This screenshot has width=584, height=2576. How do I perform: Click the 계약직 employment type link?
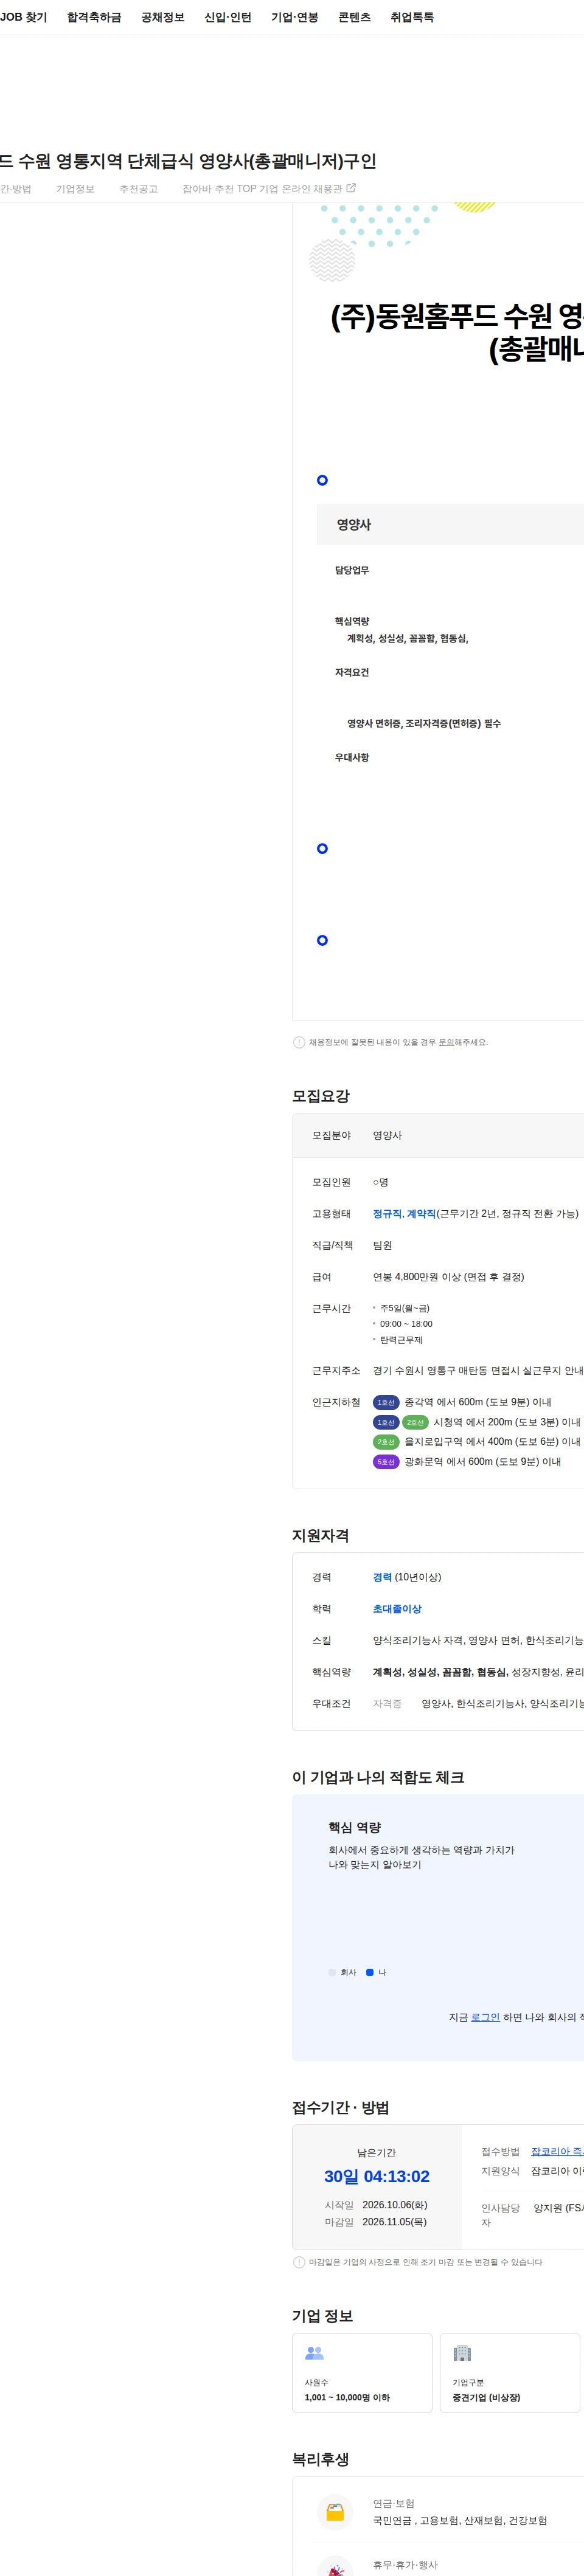point(421,1213)
